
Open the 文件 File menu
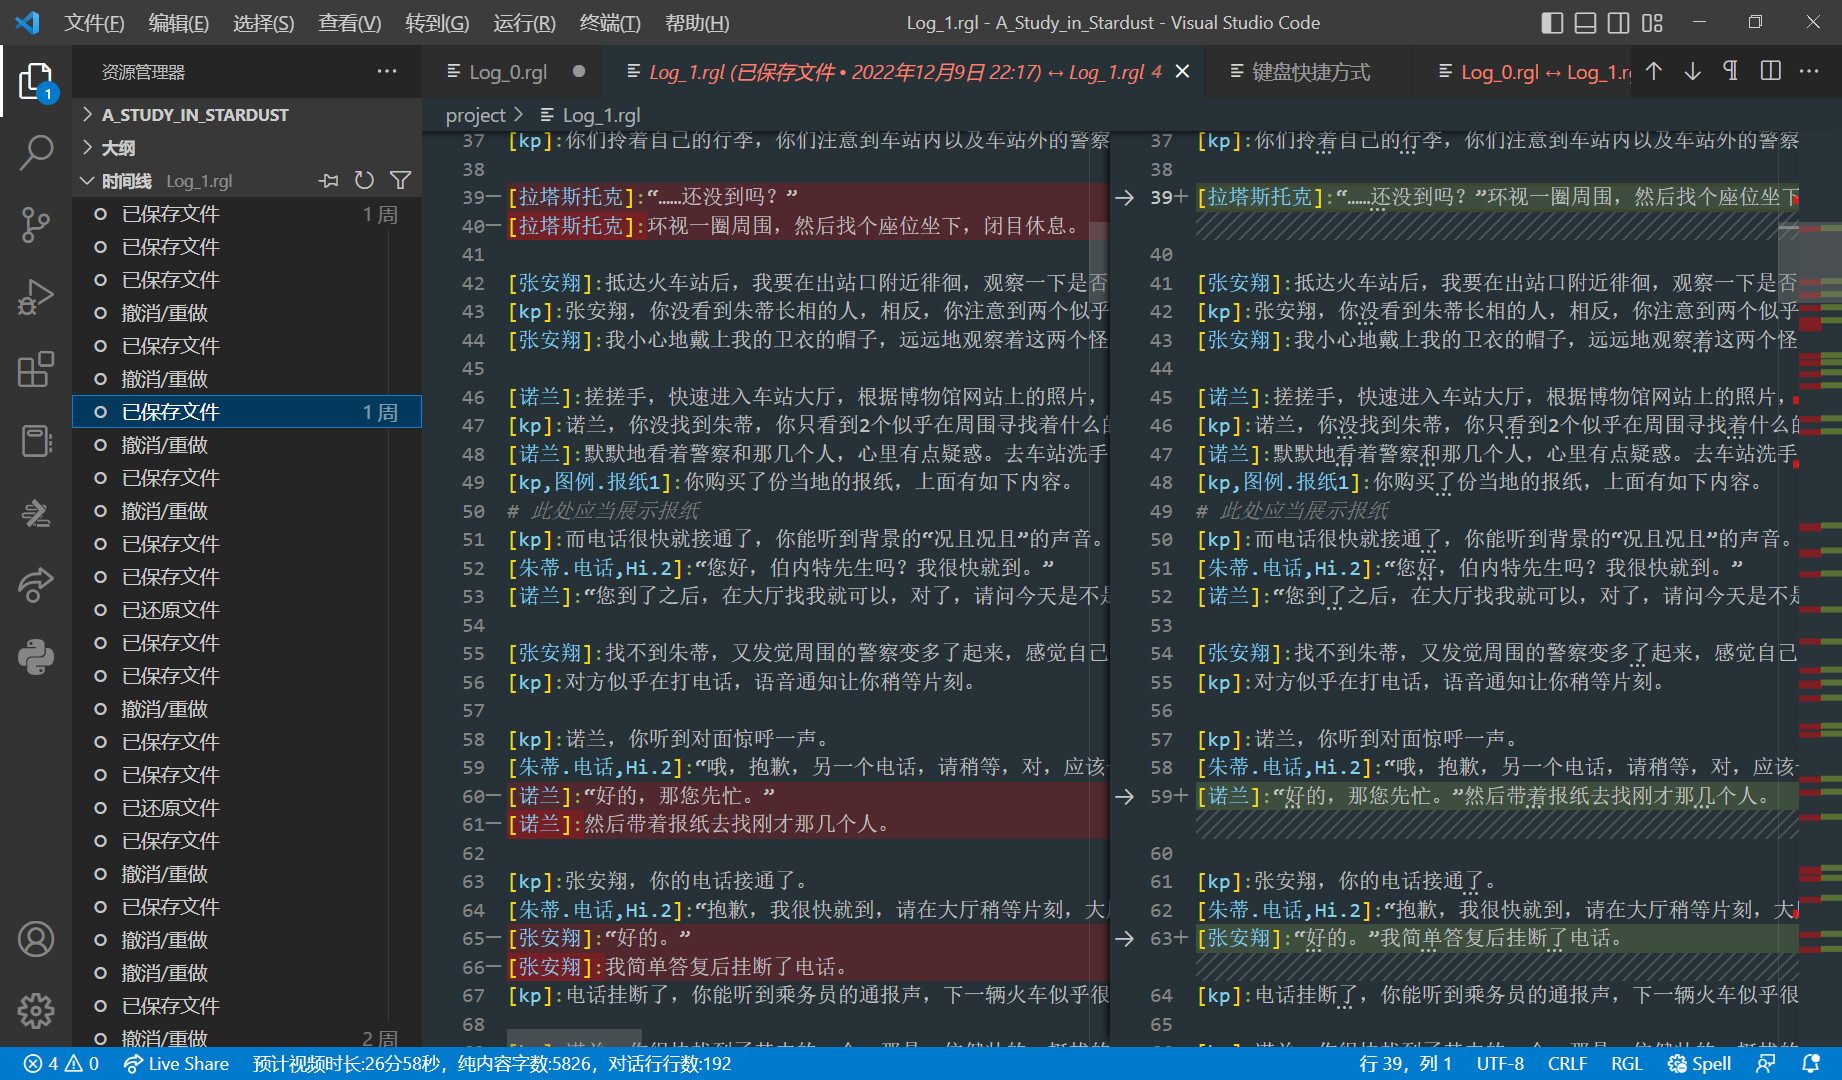pyautogui.click(x=94, y=22)
